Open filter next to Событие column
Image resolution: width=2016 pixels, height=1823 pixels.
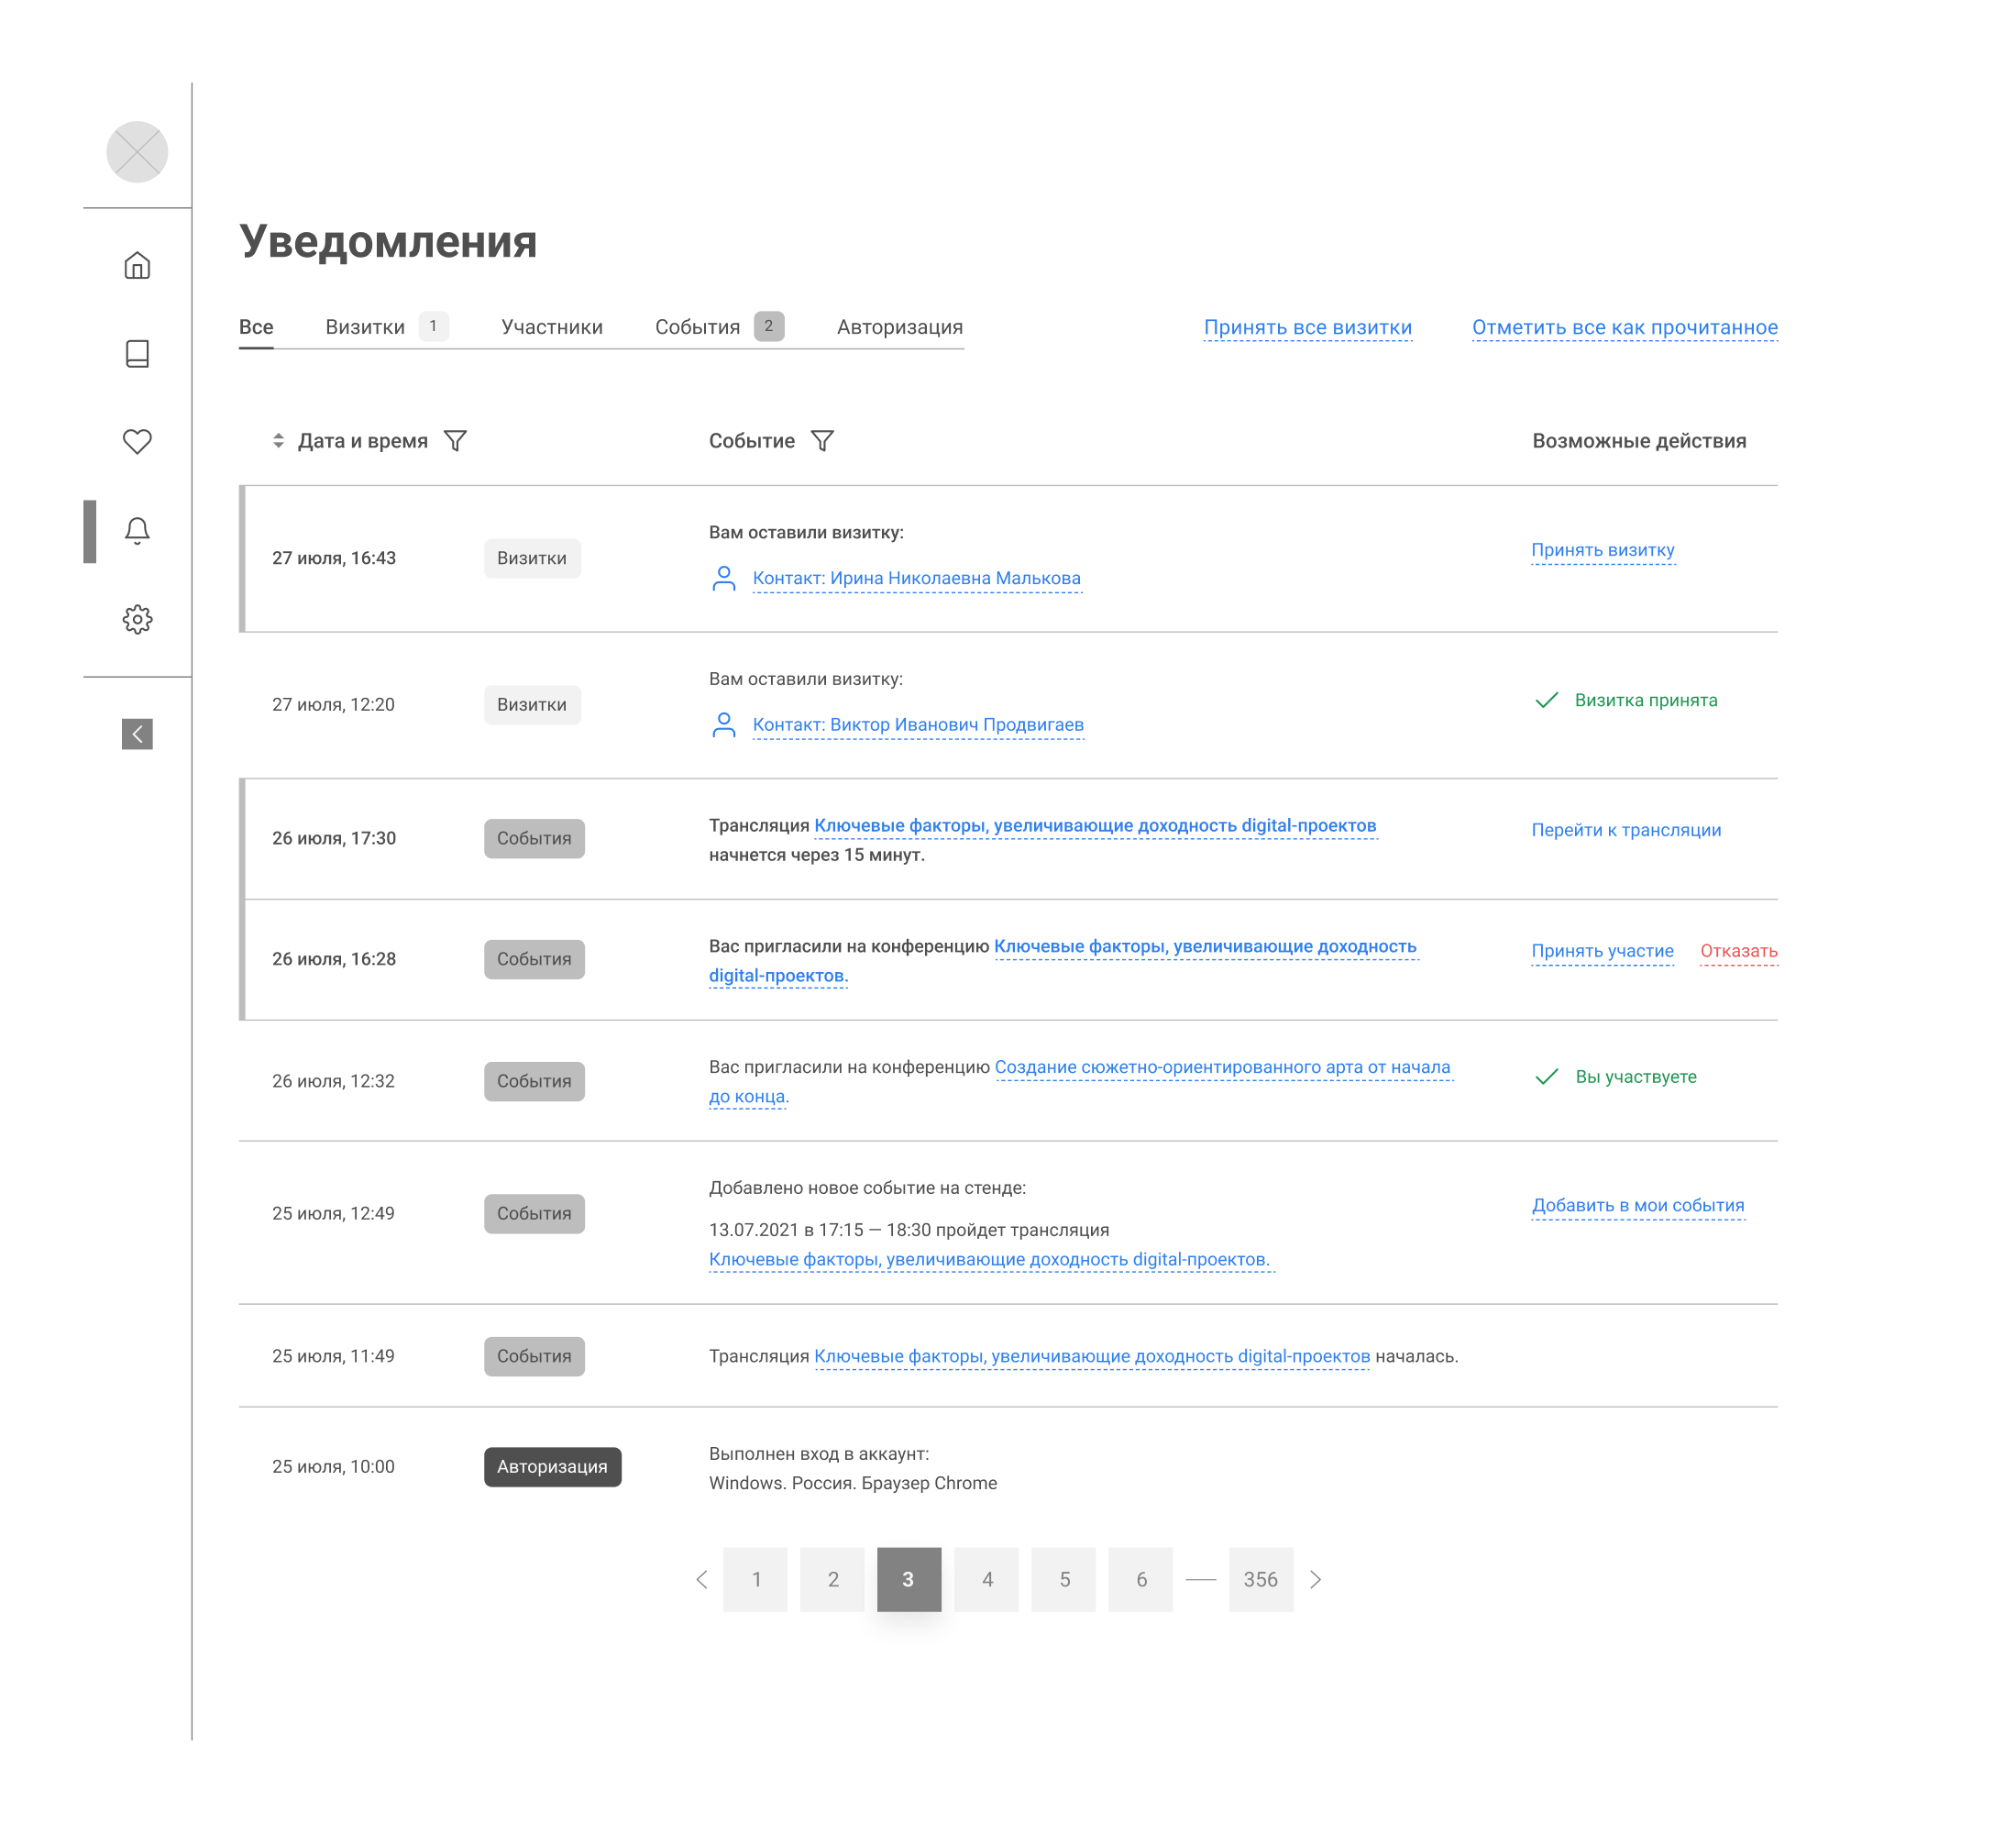coord(822,441)
